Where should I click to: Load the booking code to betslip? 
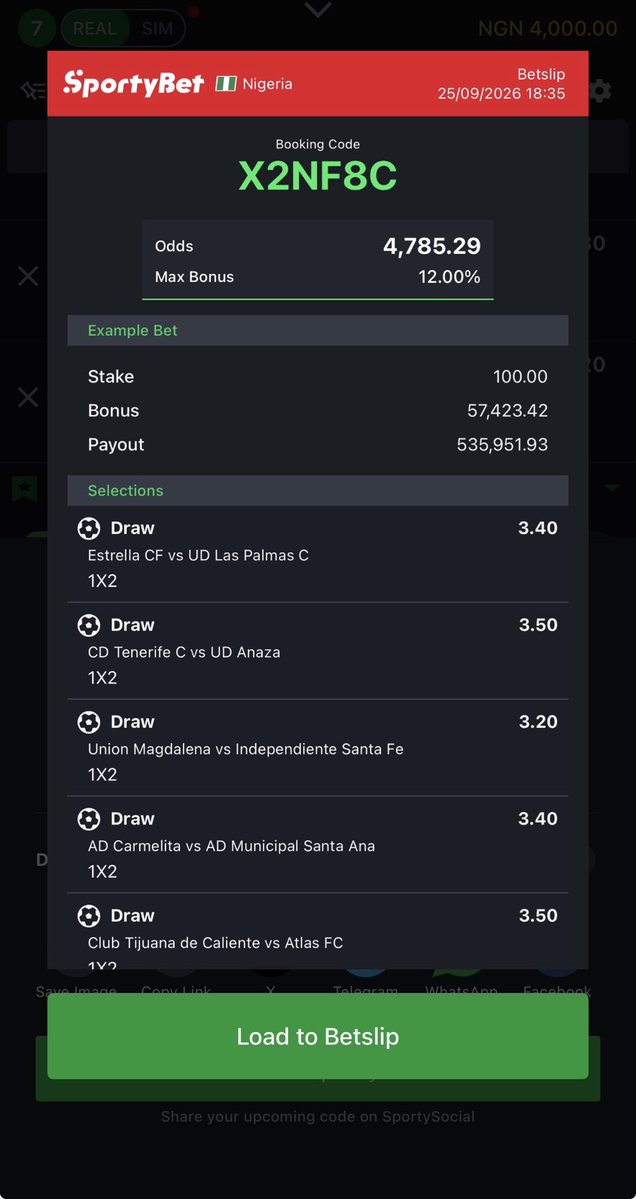[x=318, y=1036]
